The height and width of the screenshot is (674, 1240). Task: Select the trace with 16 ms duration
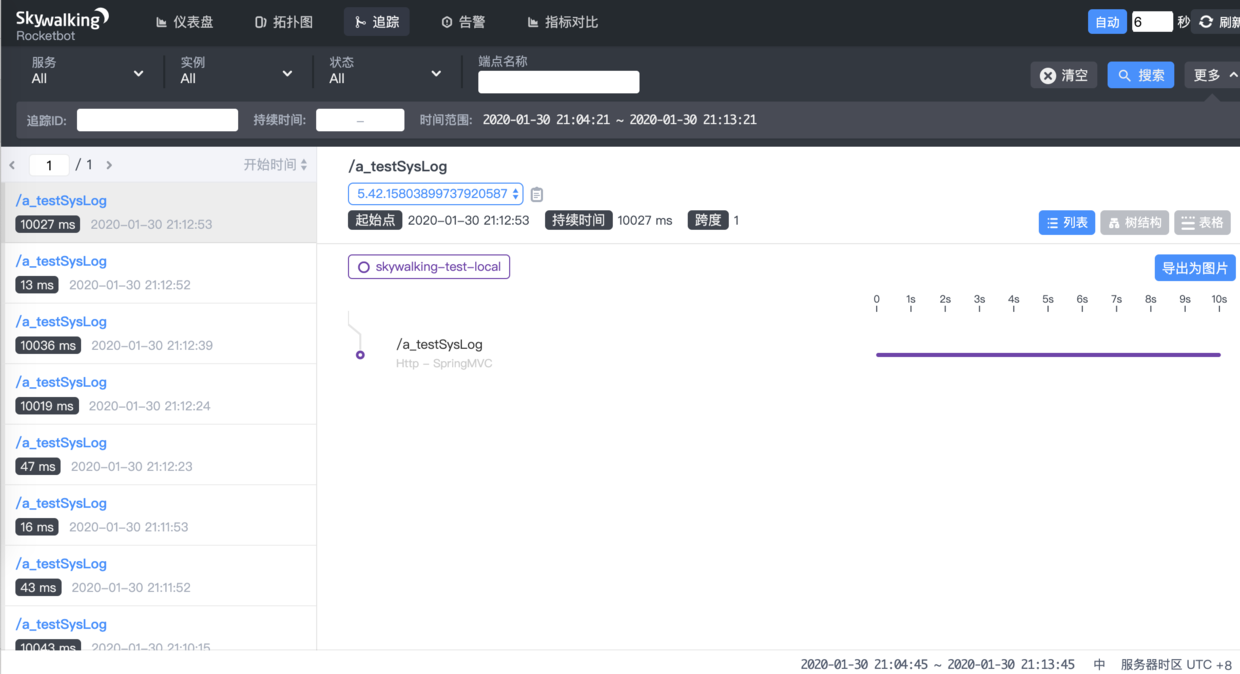(x=158, y=515)
